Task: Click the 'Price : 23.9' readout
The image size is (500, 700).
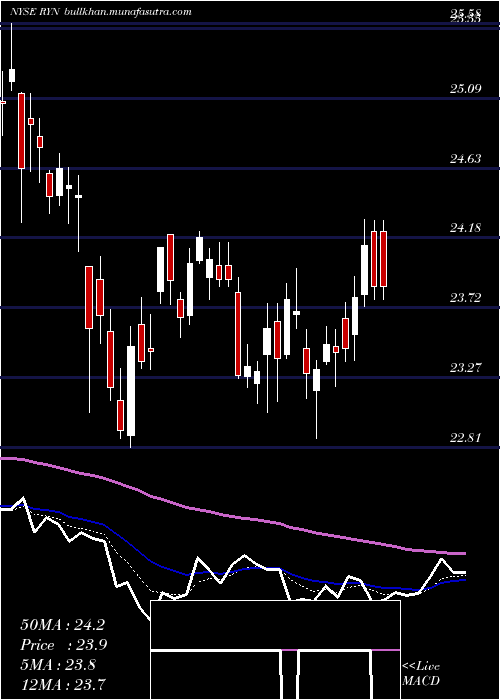Action: [64, 645]
